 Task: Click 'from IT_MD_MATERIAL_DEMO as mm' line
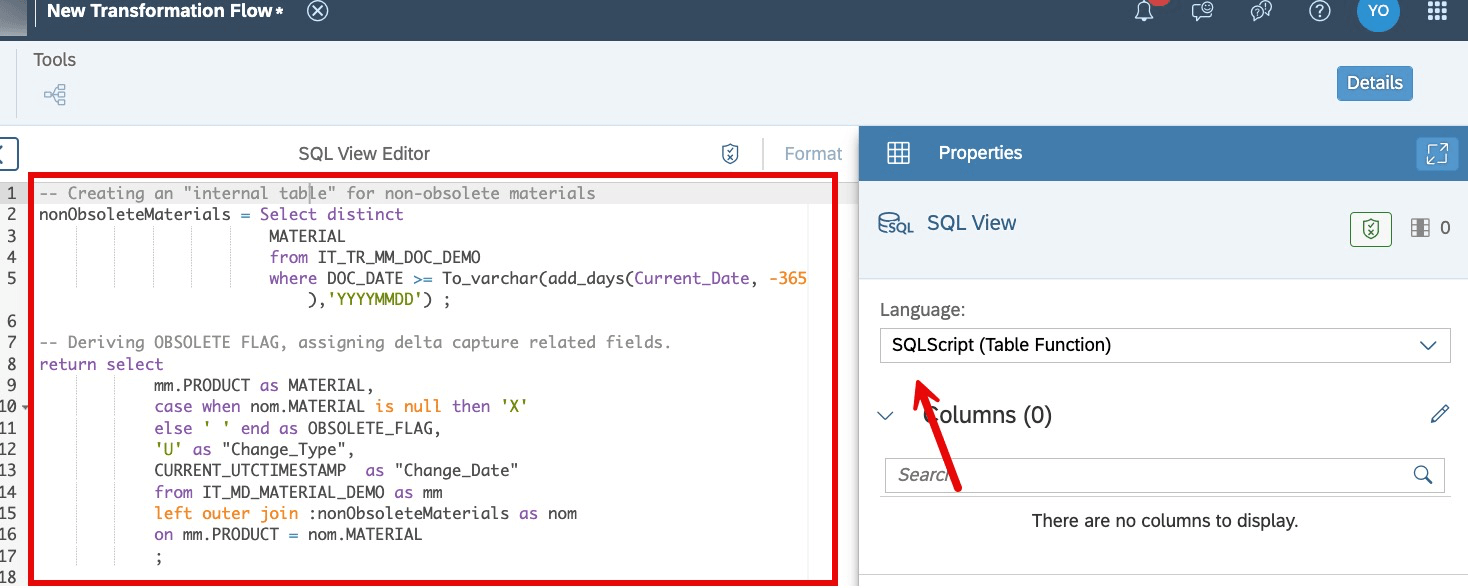(x=298, y=492)
